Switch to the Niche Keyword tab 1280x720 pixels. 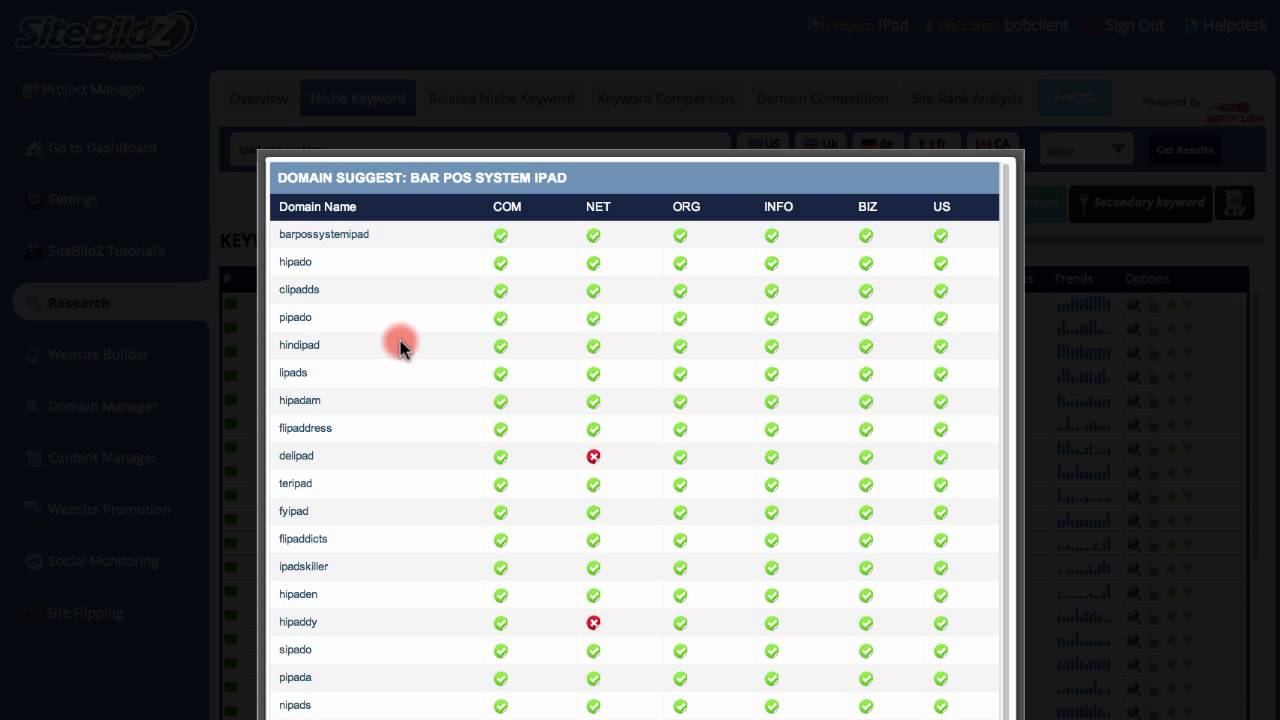point(358,98)
